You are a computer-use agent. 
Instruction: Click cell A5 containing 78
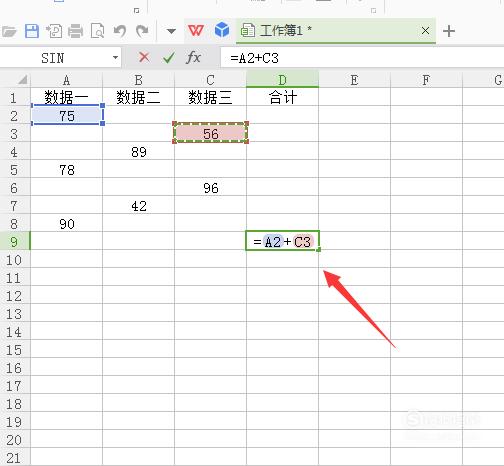(x=66, y=169)
